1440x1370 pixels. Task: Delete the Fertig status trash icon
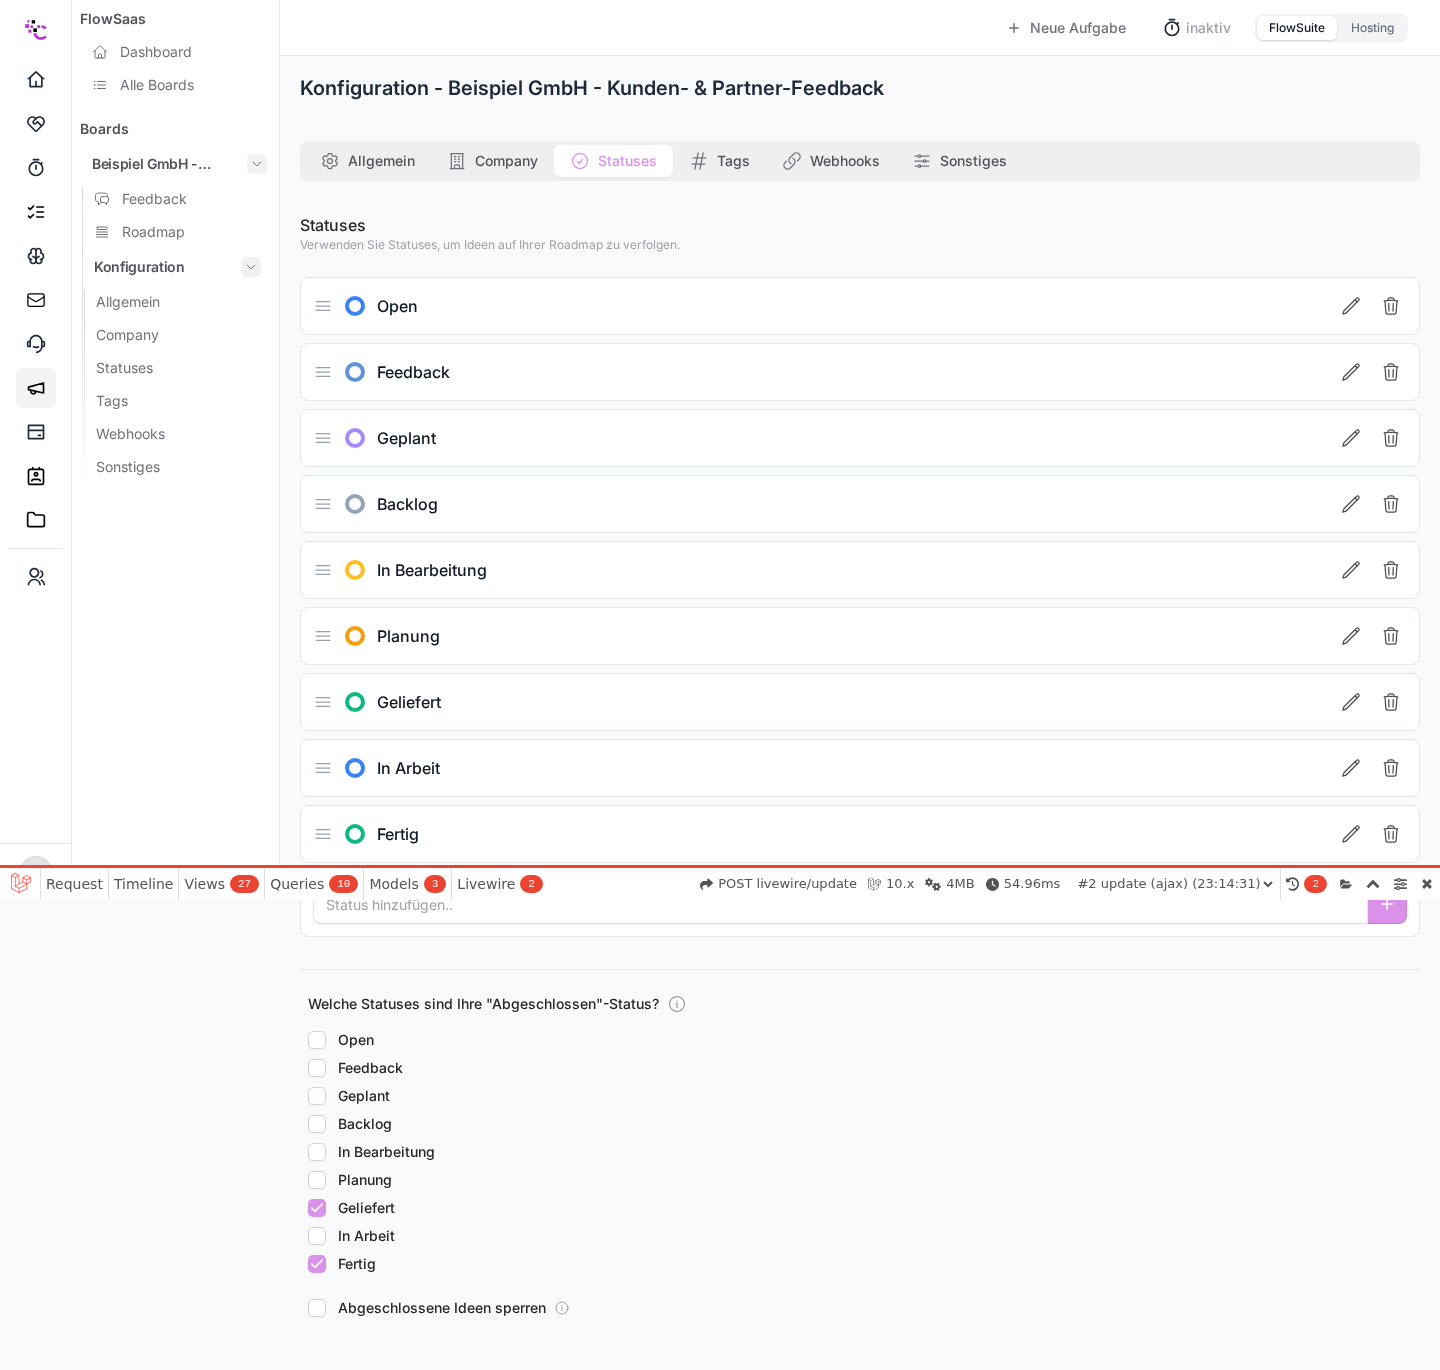[x=1391, y=834]
